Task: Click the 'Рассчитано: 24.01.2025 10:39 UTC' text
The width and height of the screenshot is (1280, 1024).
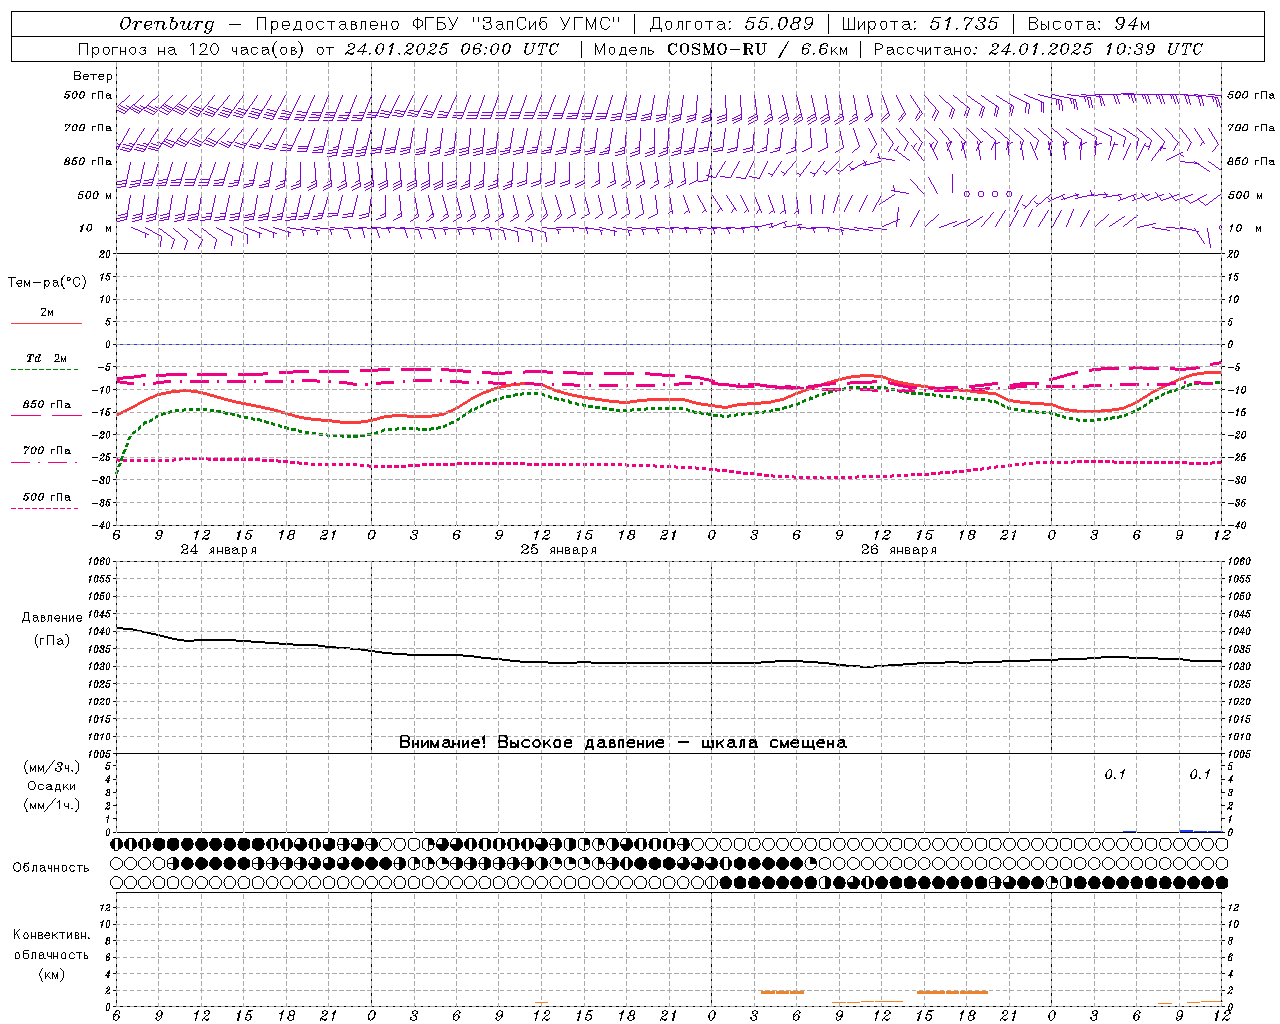Action: point(1038,49)
